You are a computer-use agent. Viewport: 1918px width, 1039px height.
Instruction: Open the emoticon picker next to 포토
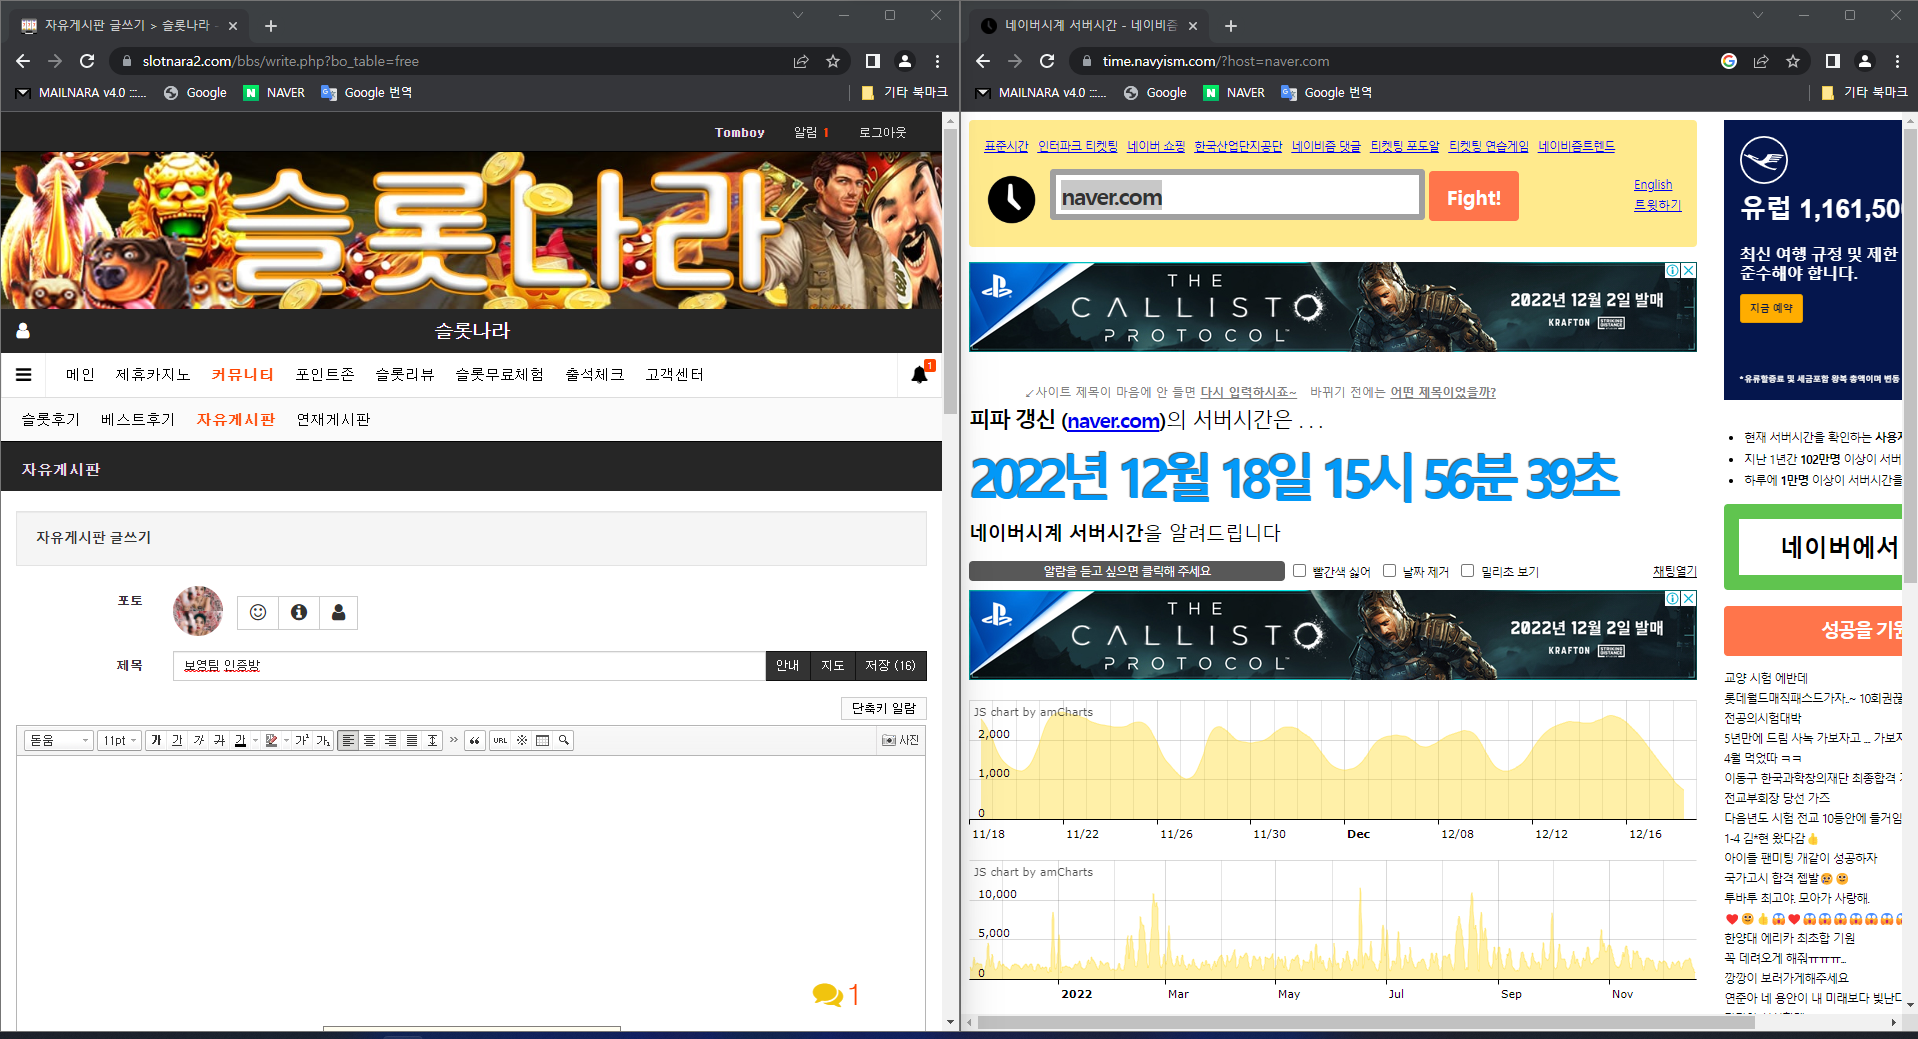click(258, 612)
